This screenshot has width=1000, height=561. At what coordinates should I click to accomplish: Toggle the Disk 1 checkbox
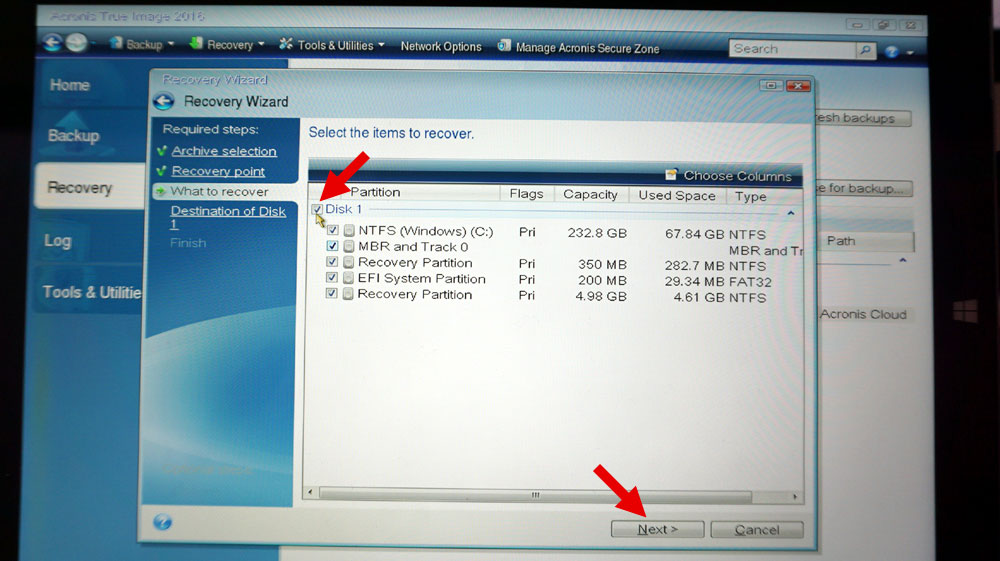coord(318,209)
